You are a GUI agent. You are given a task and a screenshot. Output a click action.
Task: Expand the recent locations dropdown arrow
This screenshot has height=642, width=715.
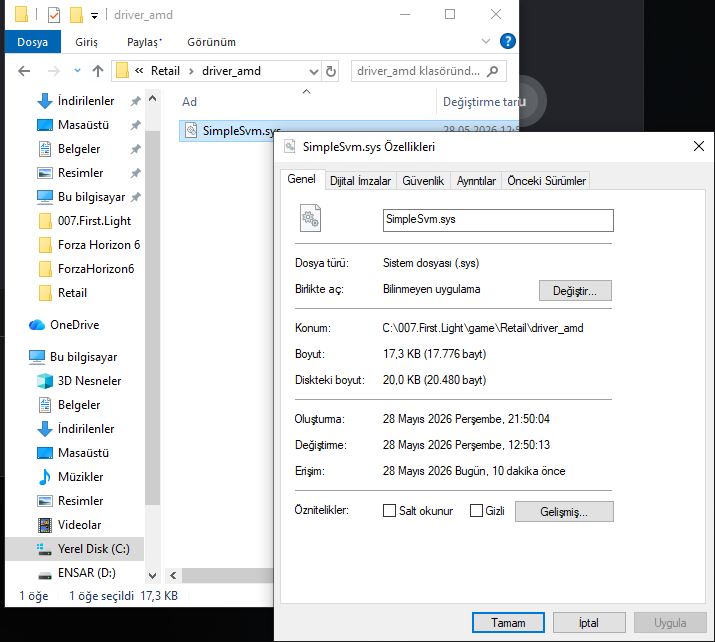tap(77, 71)
